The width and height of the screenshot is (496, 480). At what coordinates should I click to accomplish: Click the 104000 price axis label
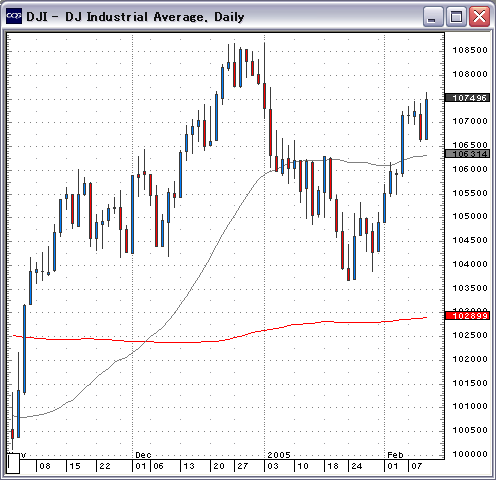470,264
